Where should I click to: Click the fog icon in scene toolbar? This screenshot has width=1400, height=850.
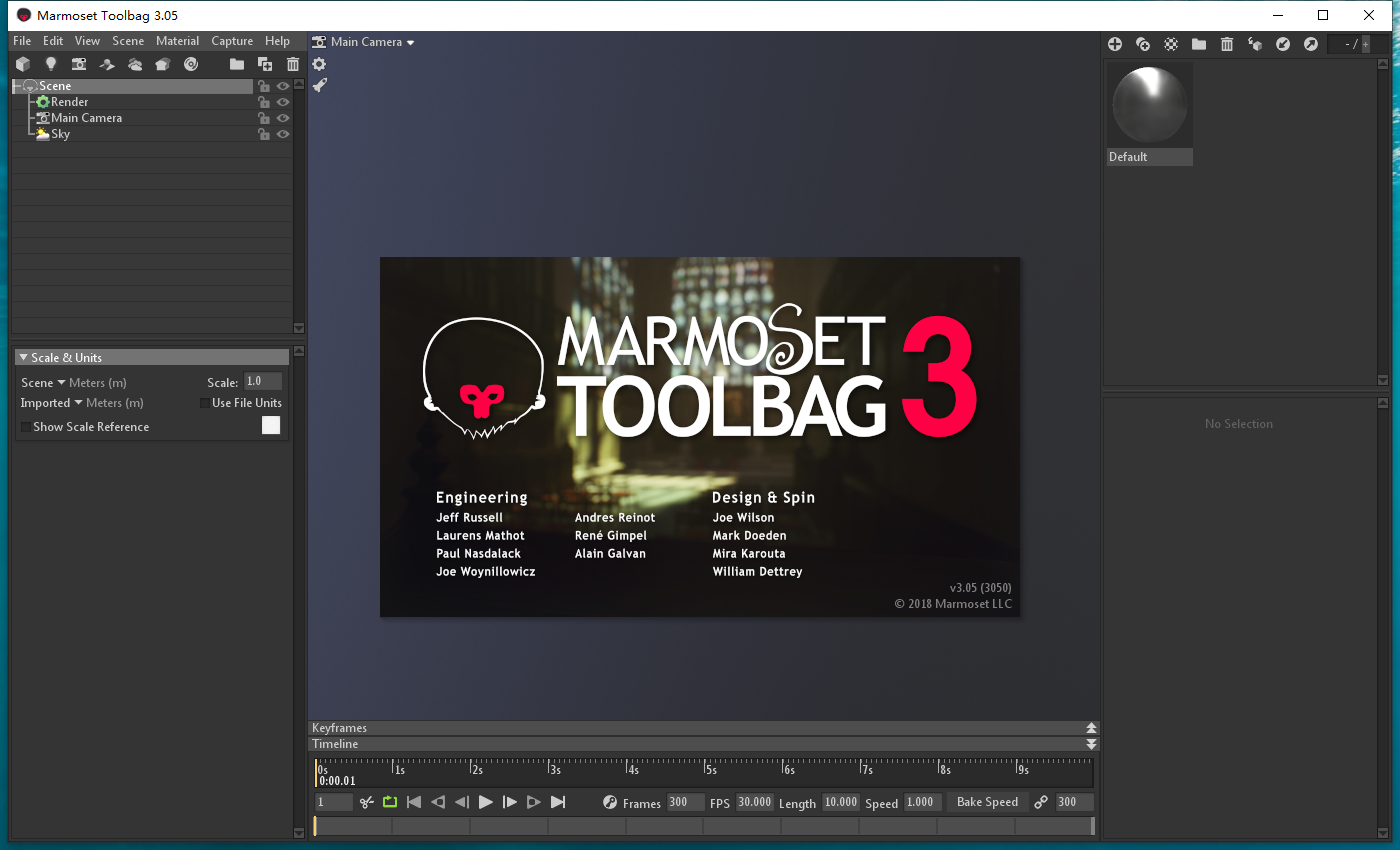pos(135,64)
